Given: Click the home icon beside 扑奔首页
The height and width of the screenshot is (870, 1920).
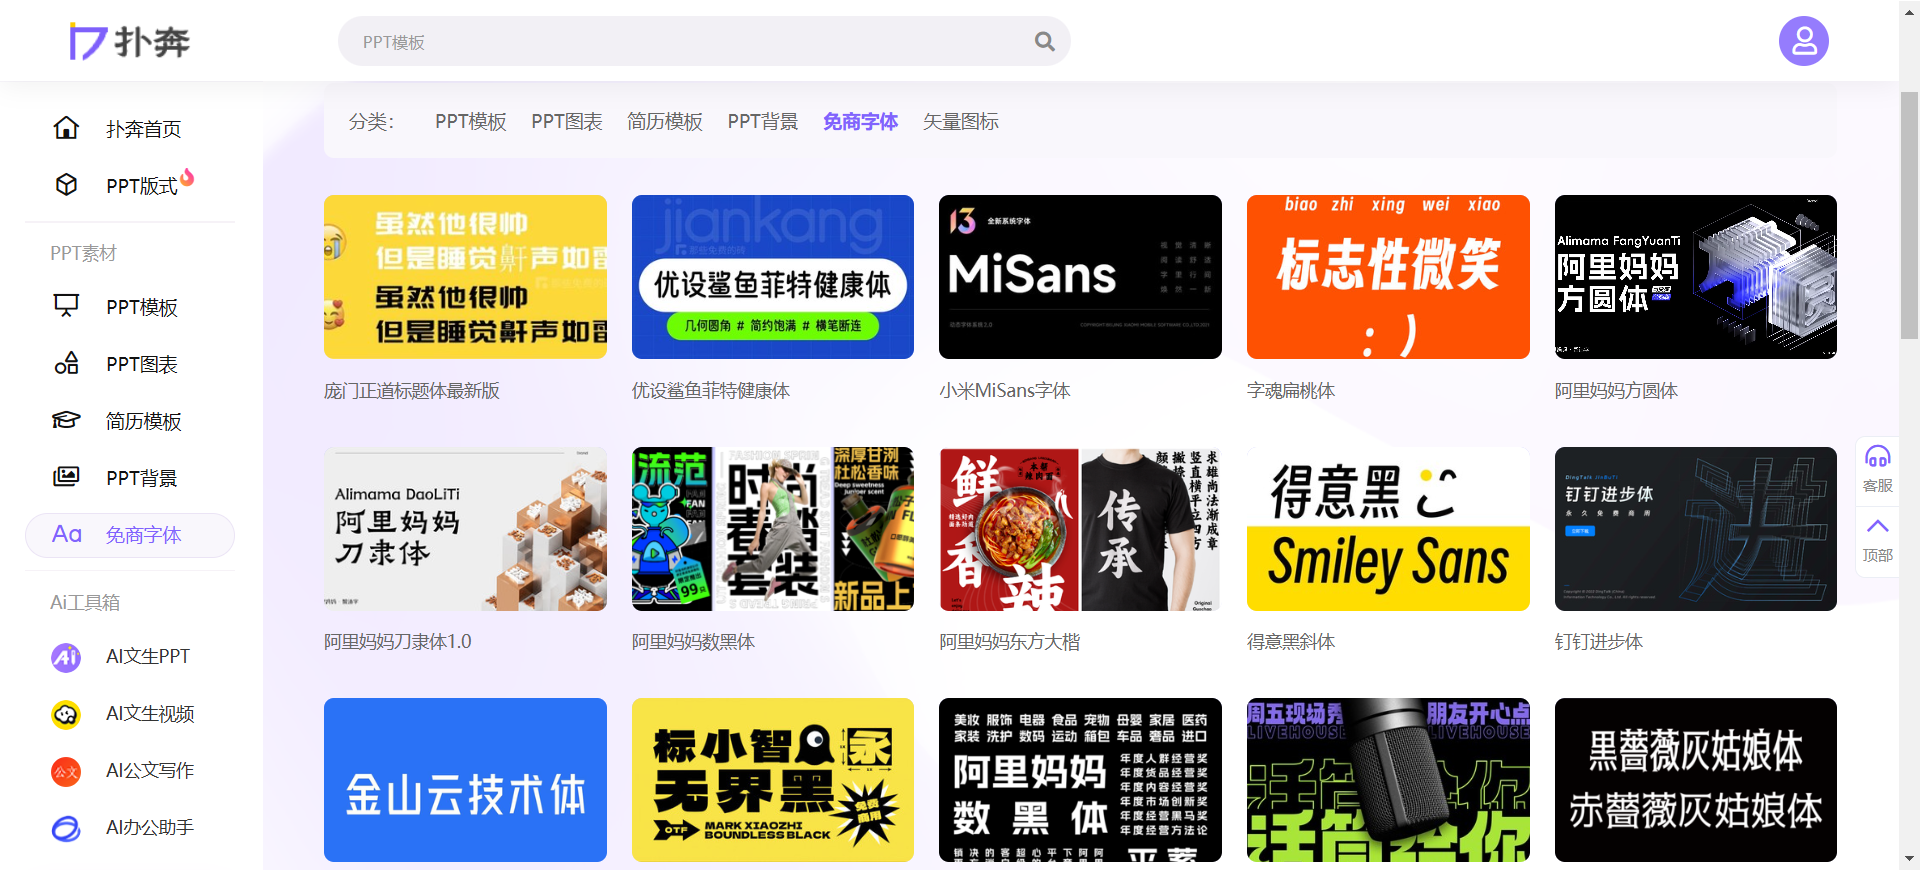Looking at the screenshot, I should [x=66, y=128].
